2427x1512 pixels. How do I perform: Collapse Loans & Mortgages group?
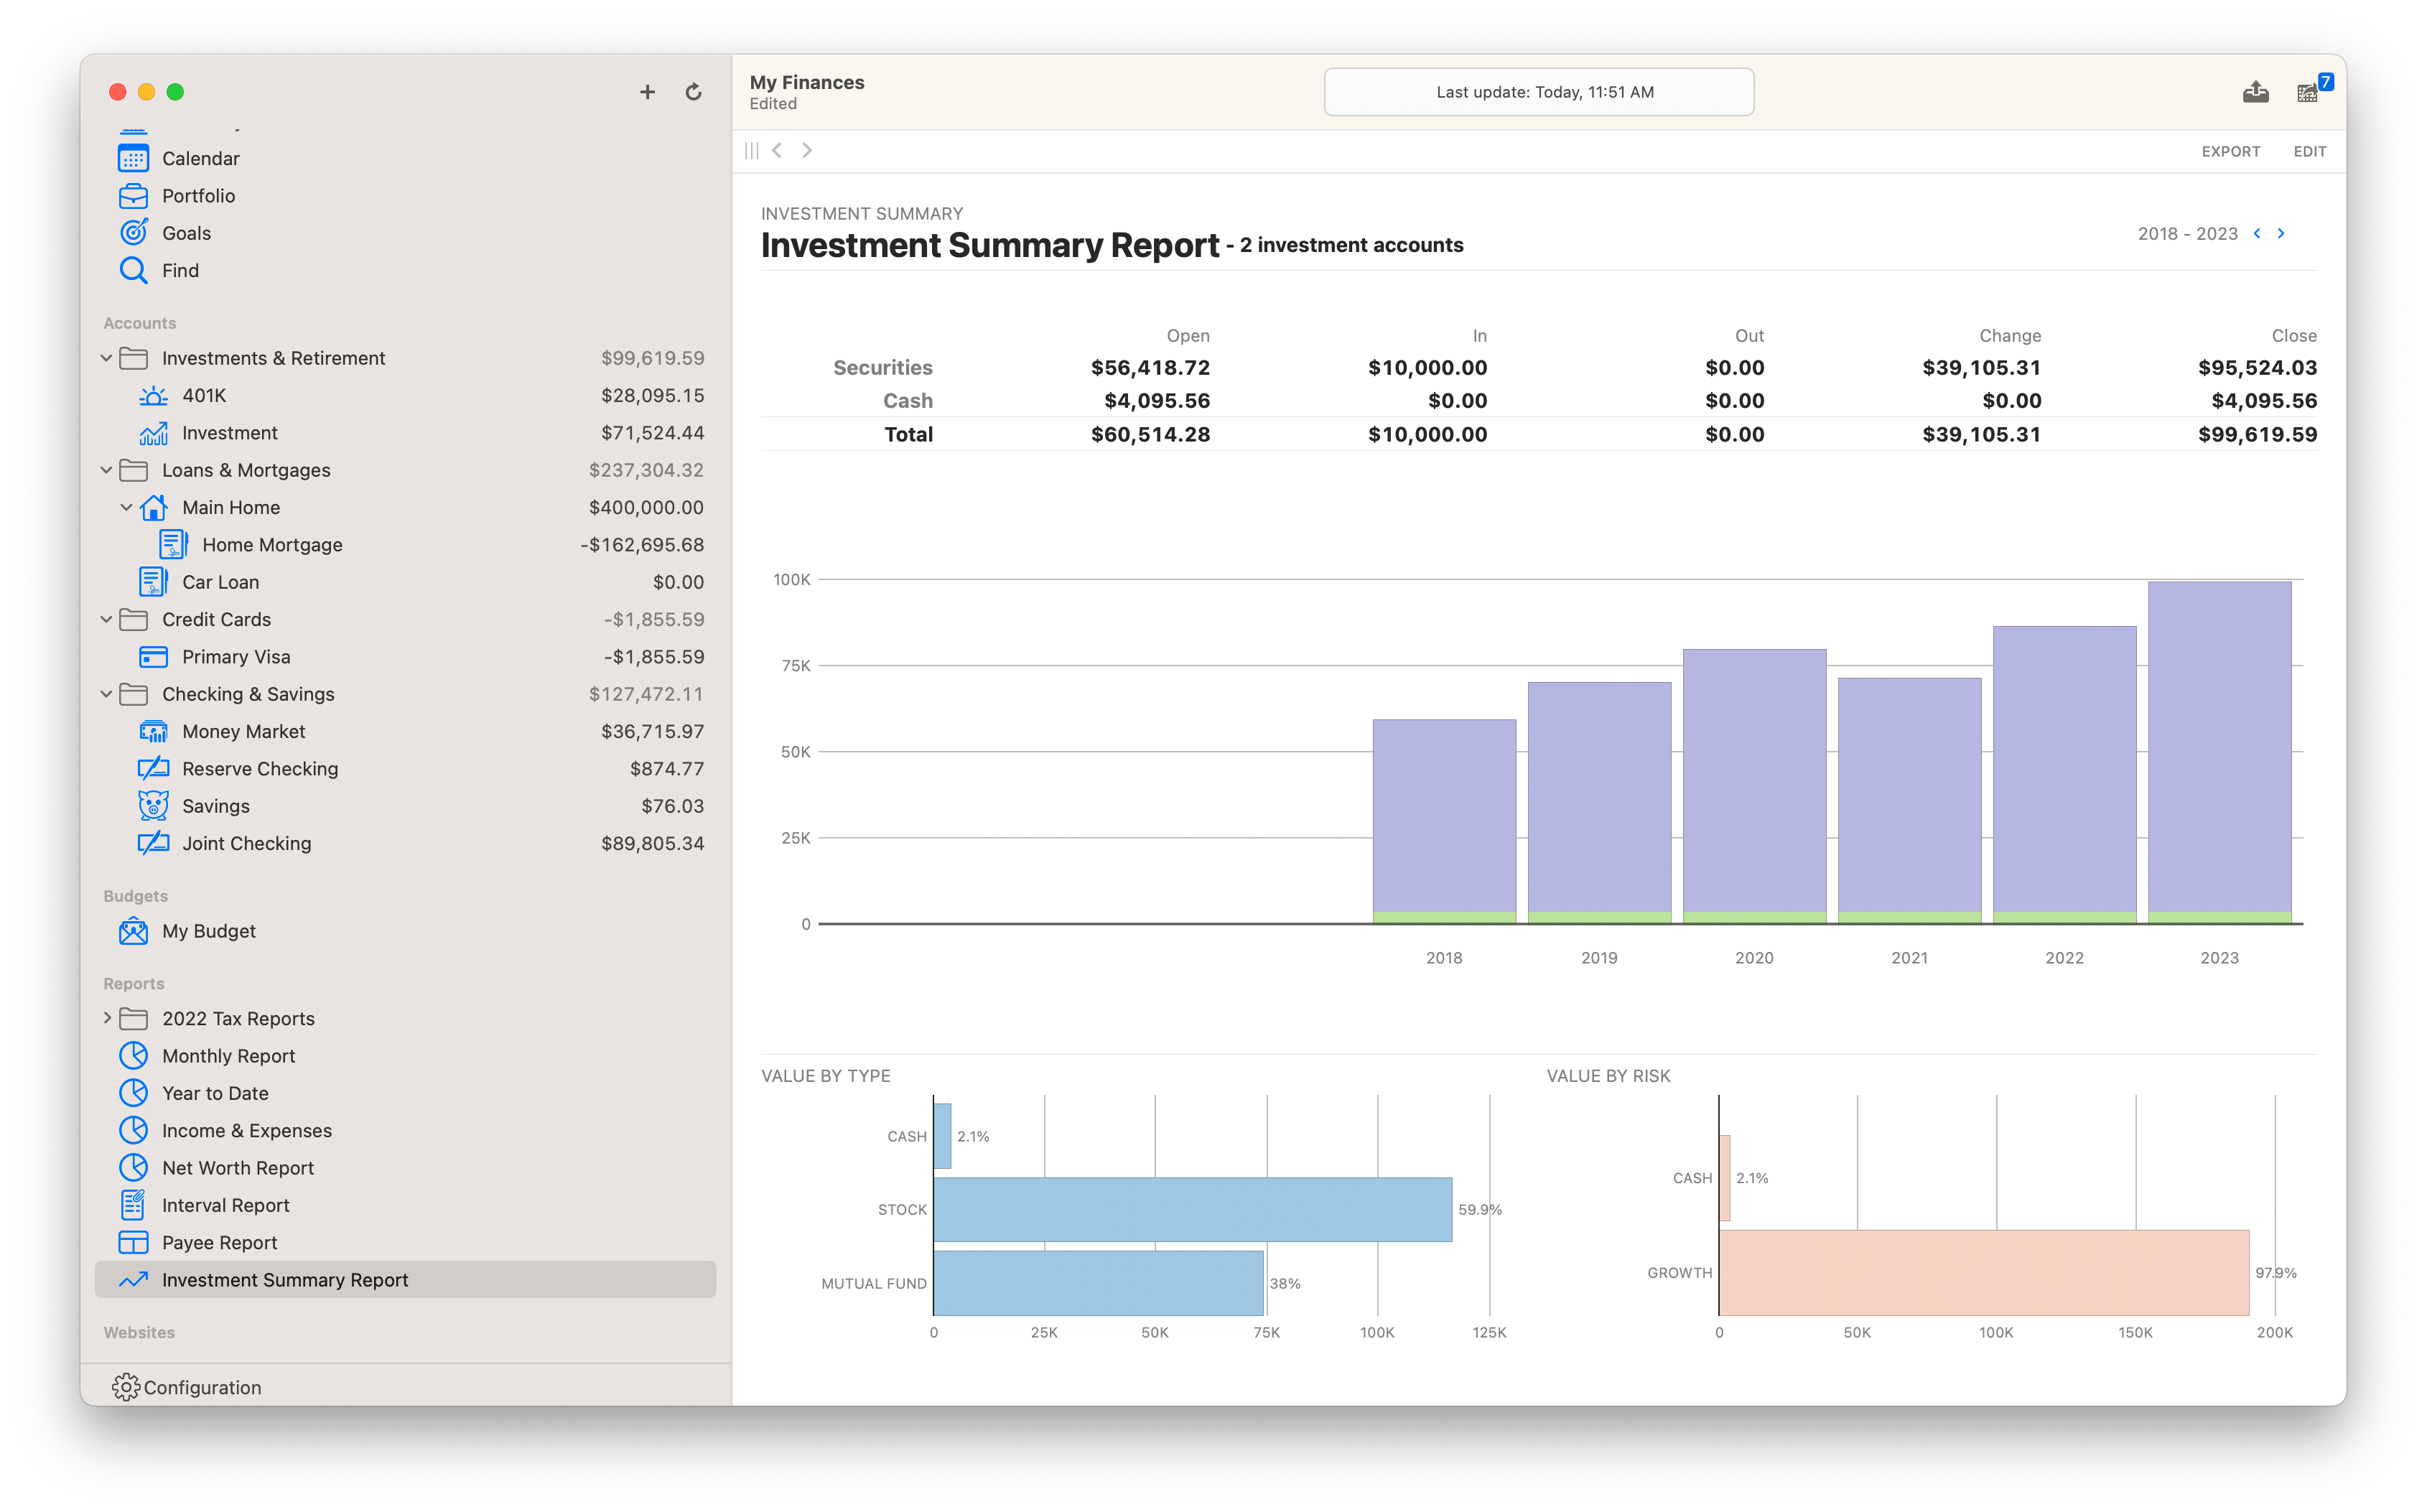click(x=107, y=470)
